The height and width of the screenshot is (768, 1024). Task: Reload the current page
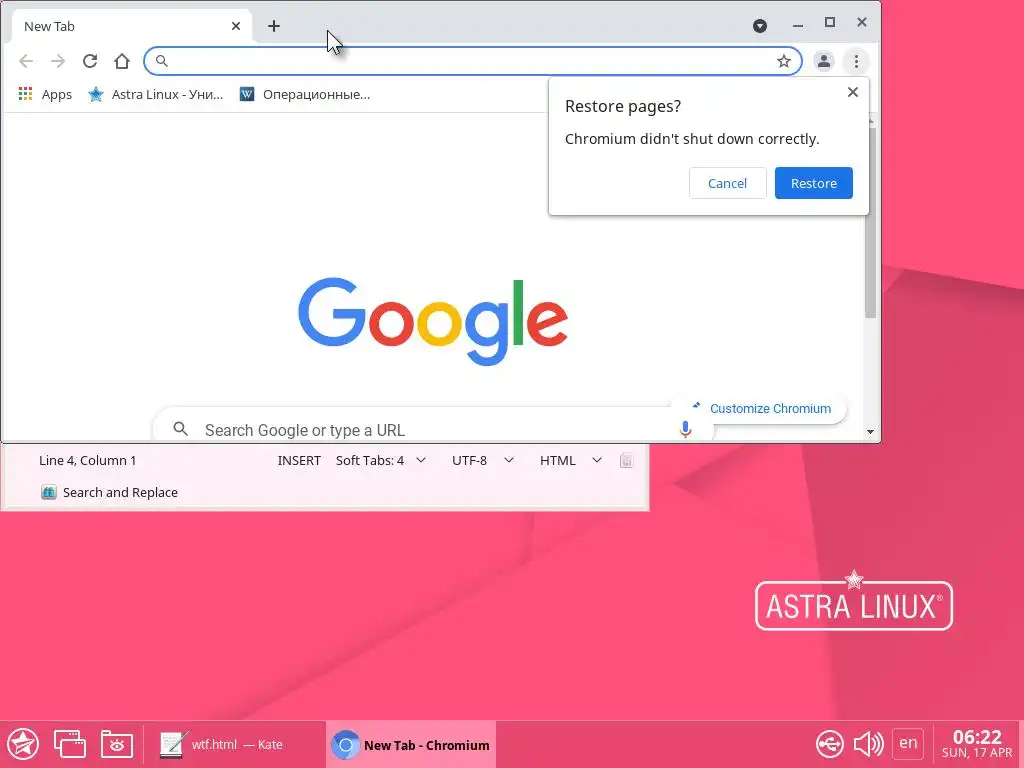click(90, 61)
